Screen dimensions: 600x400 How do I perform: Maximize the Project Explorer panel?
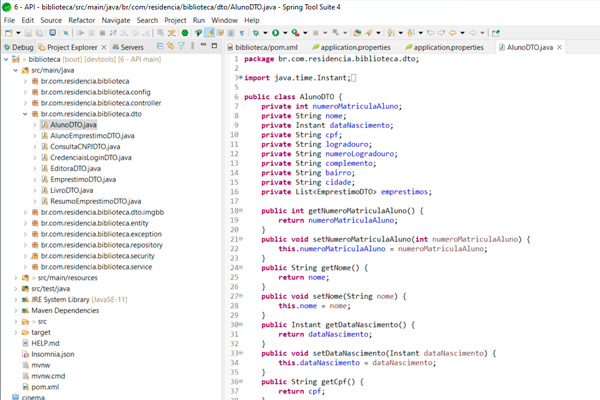click(214, 46)
